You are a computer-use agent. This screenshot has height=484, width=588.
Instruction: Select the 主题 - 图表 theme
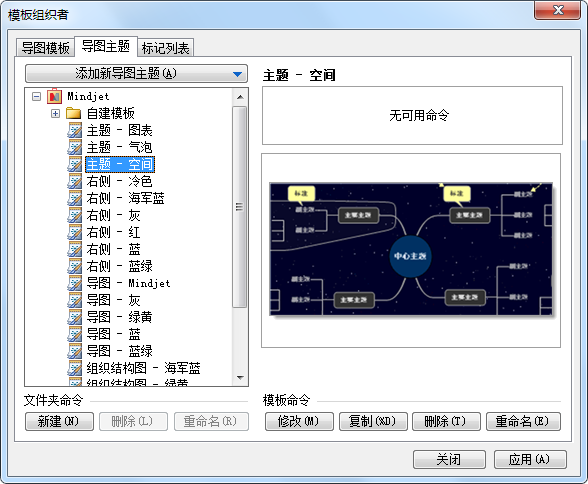coord(120,130)
